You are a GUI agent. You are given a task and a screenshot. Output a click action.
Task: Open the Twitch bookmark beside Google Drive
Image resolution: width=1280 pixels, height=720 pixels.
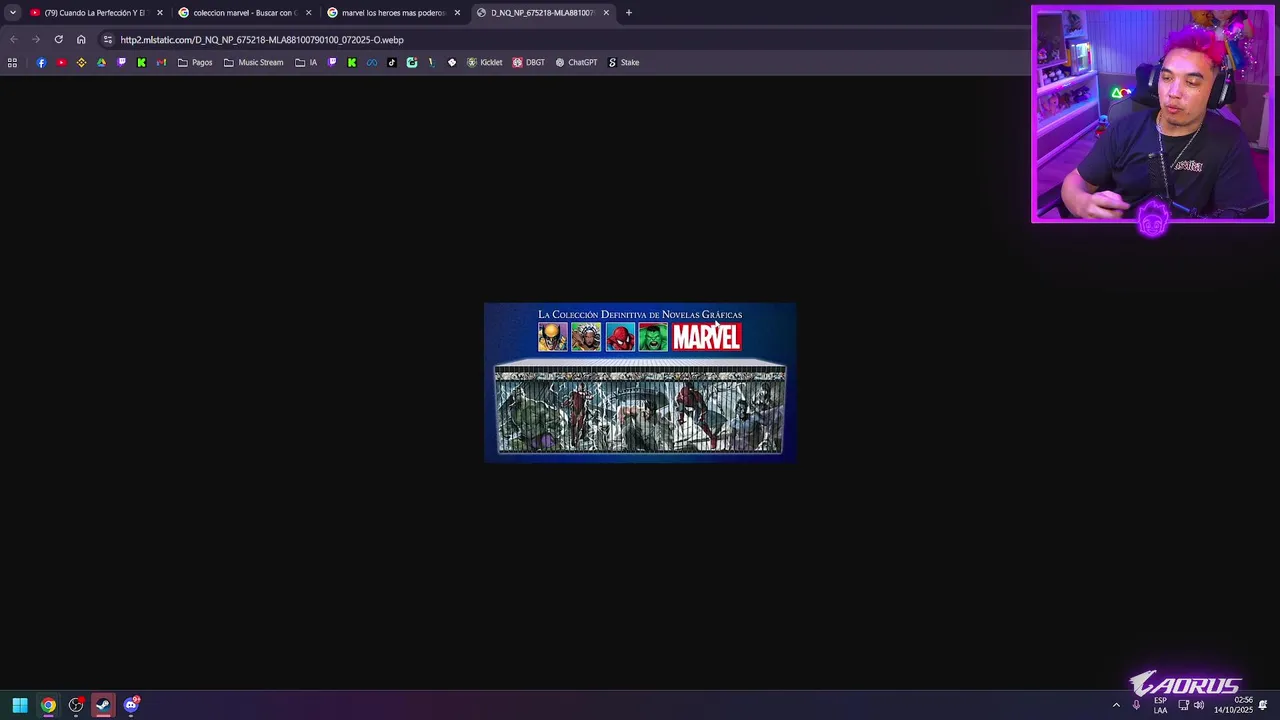tap(122, 62)
